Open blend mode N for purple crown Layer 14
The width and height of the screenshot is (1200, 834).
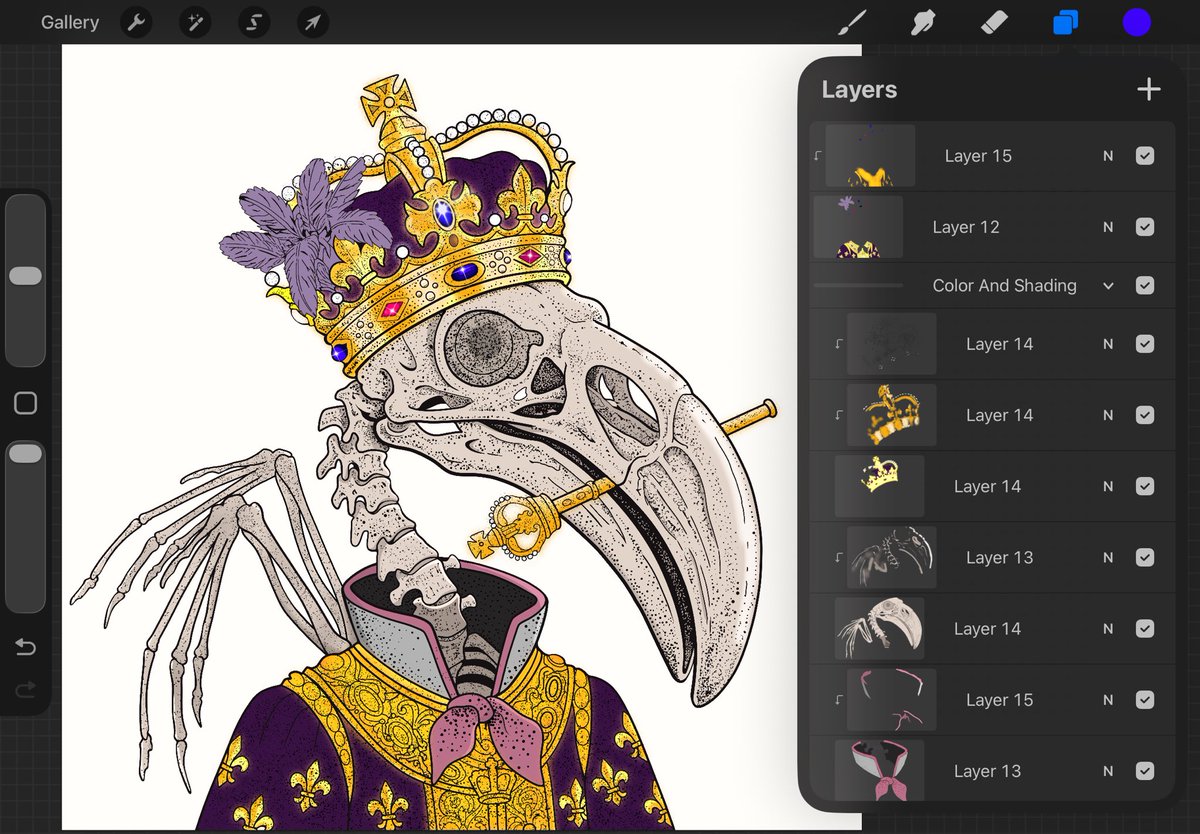point(1108,487)
